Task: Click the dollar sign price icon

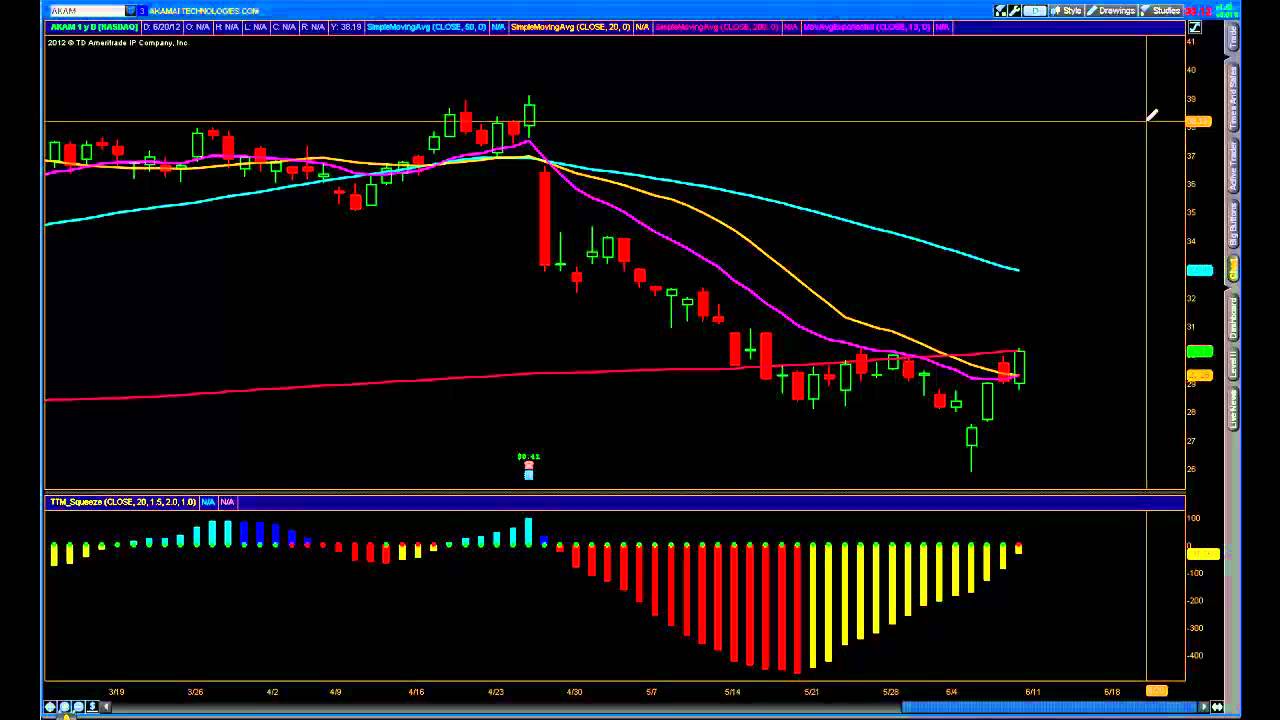Action: tap(92, 707)
